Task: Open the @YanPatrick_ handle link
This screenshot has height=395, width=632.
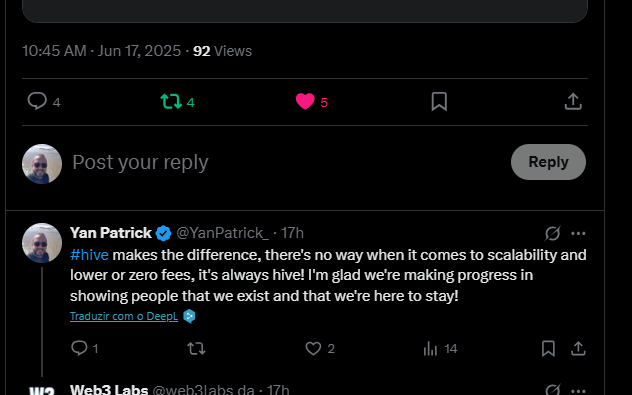Action: pos(222,233)
